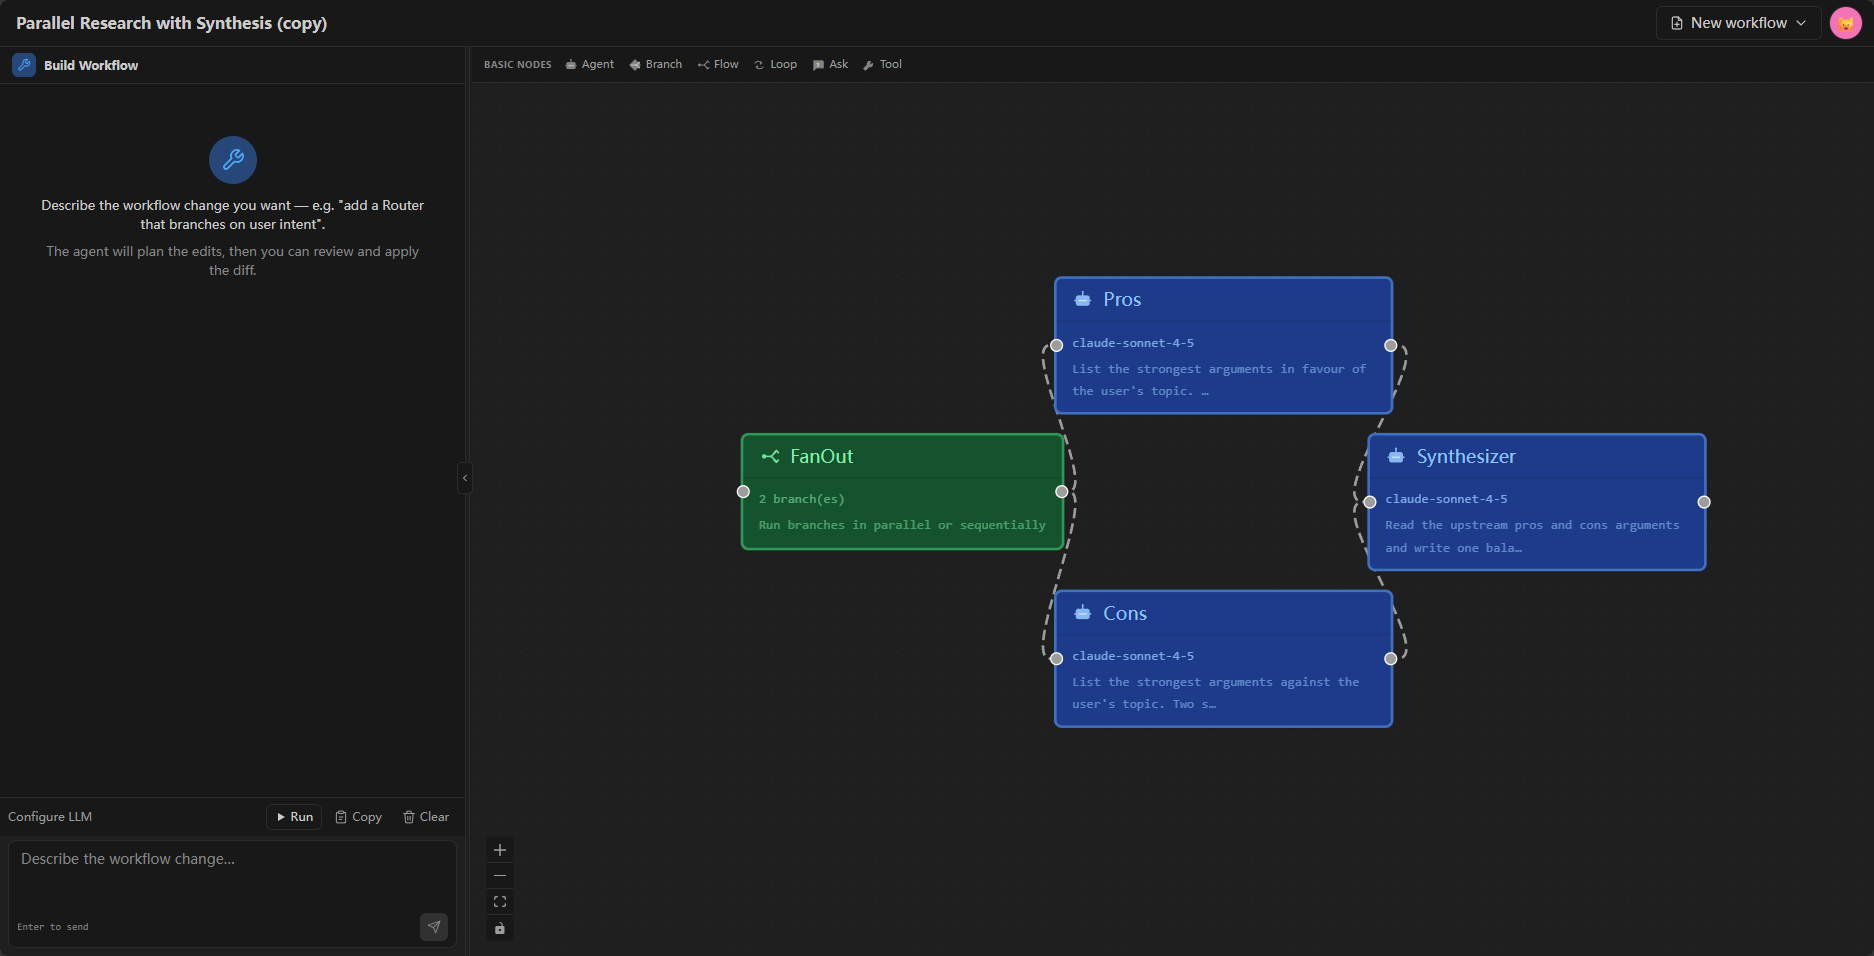Run the workflow
Viewport: 1874px width, 956px height.
[x=294, y=817]
